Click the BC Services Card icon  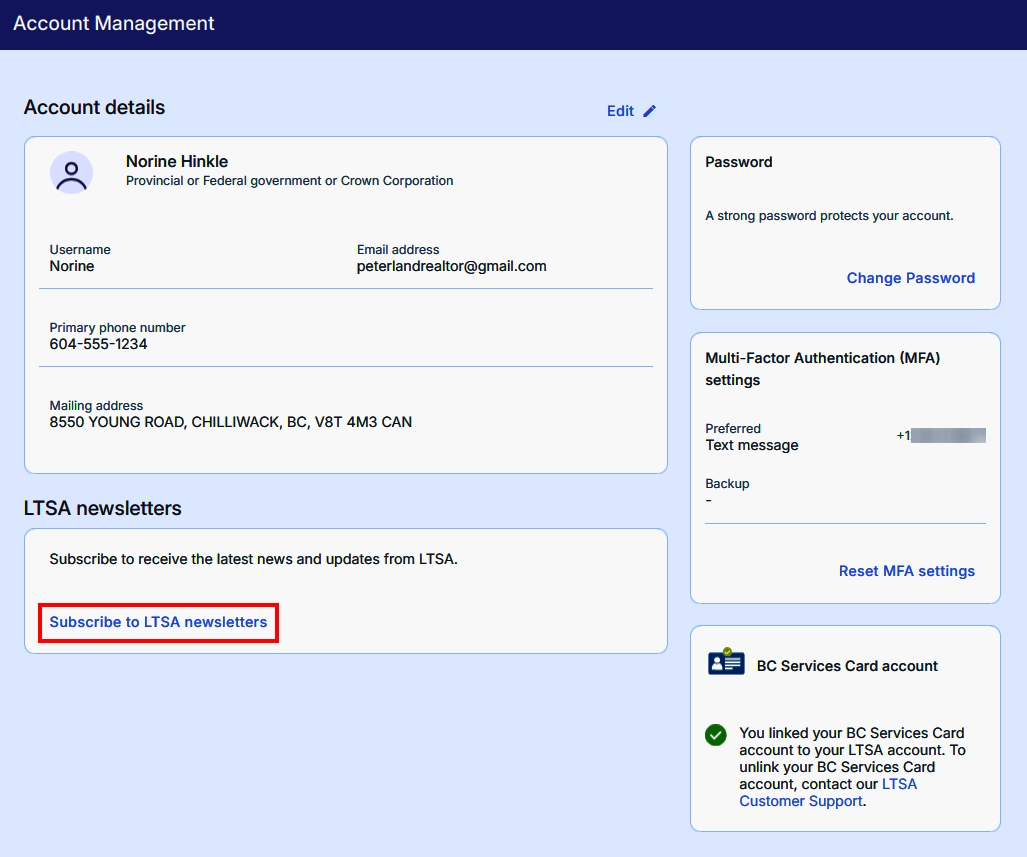(x=726, y=662)
